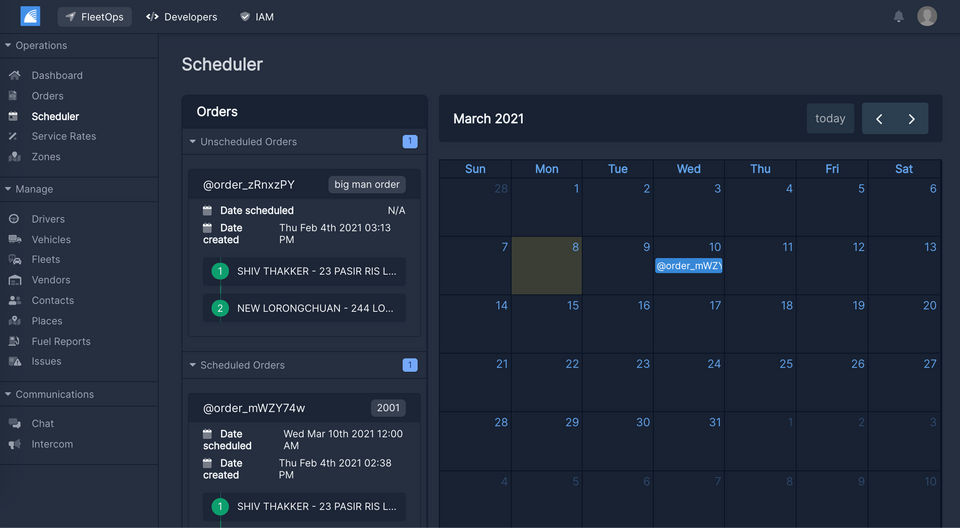Click the IAM shield icon
Viewport: 960px width, 528px height.
(245, 17)
